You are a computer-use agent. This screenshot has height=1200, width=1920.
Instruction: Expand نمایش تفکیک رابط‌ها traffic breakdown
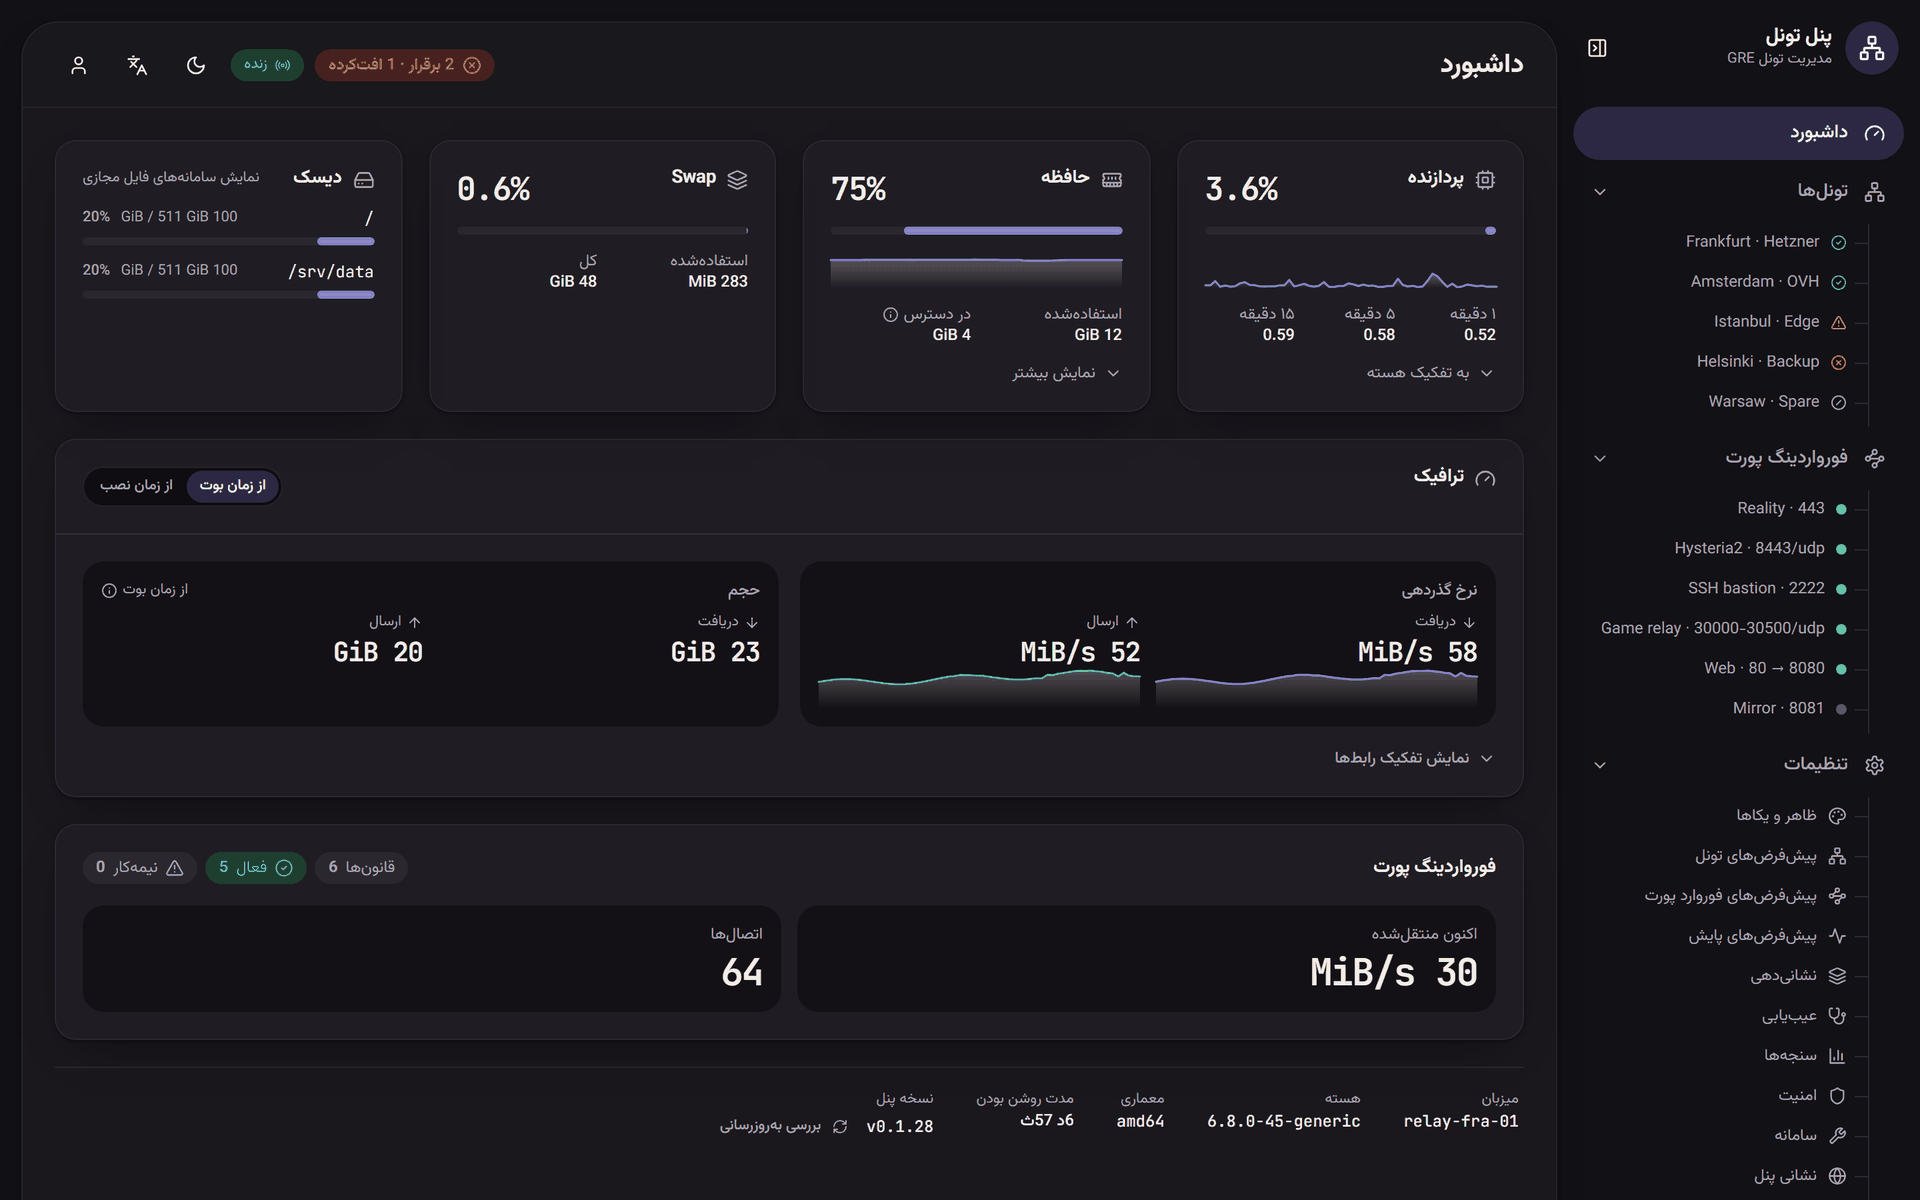[1413, 758]
